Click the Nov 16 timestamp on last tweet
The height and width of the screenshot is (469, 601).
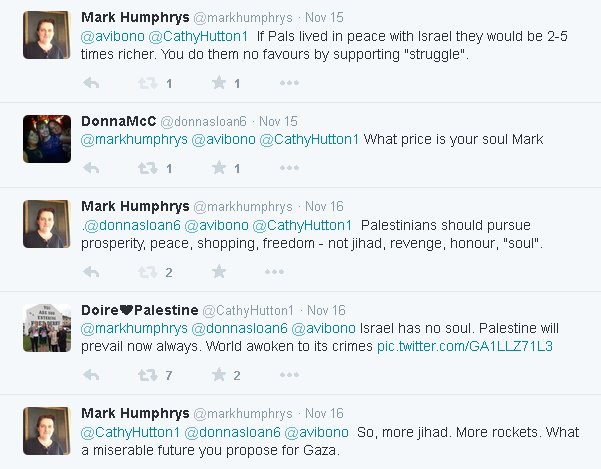point(324,413)
